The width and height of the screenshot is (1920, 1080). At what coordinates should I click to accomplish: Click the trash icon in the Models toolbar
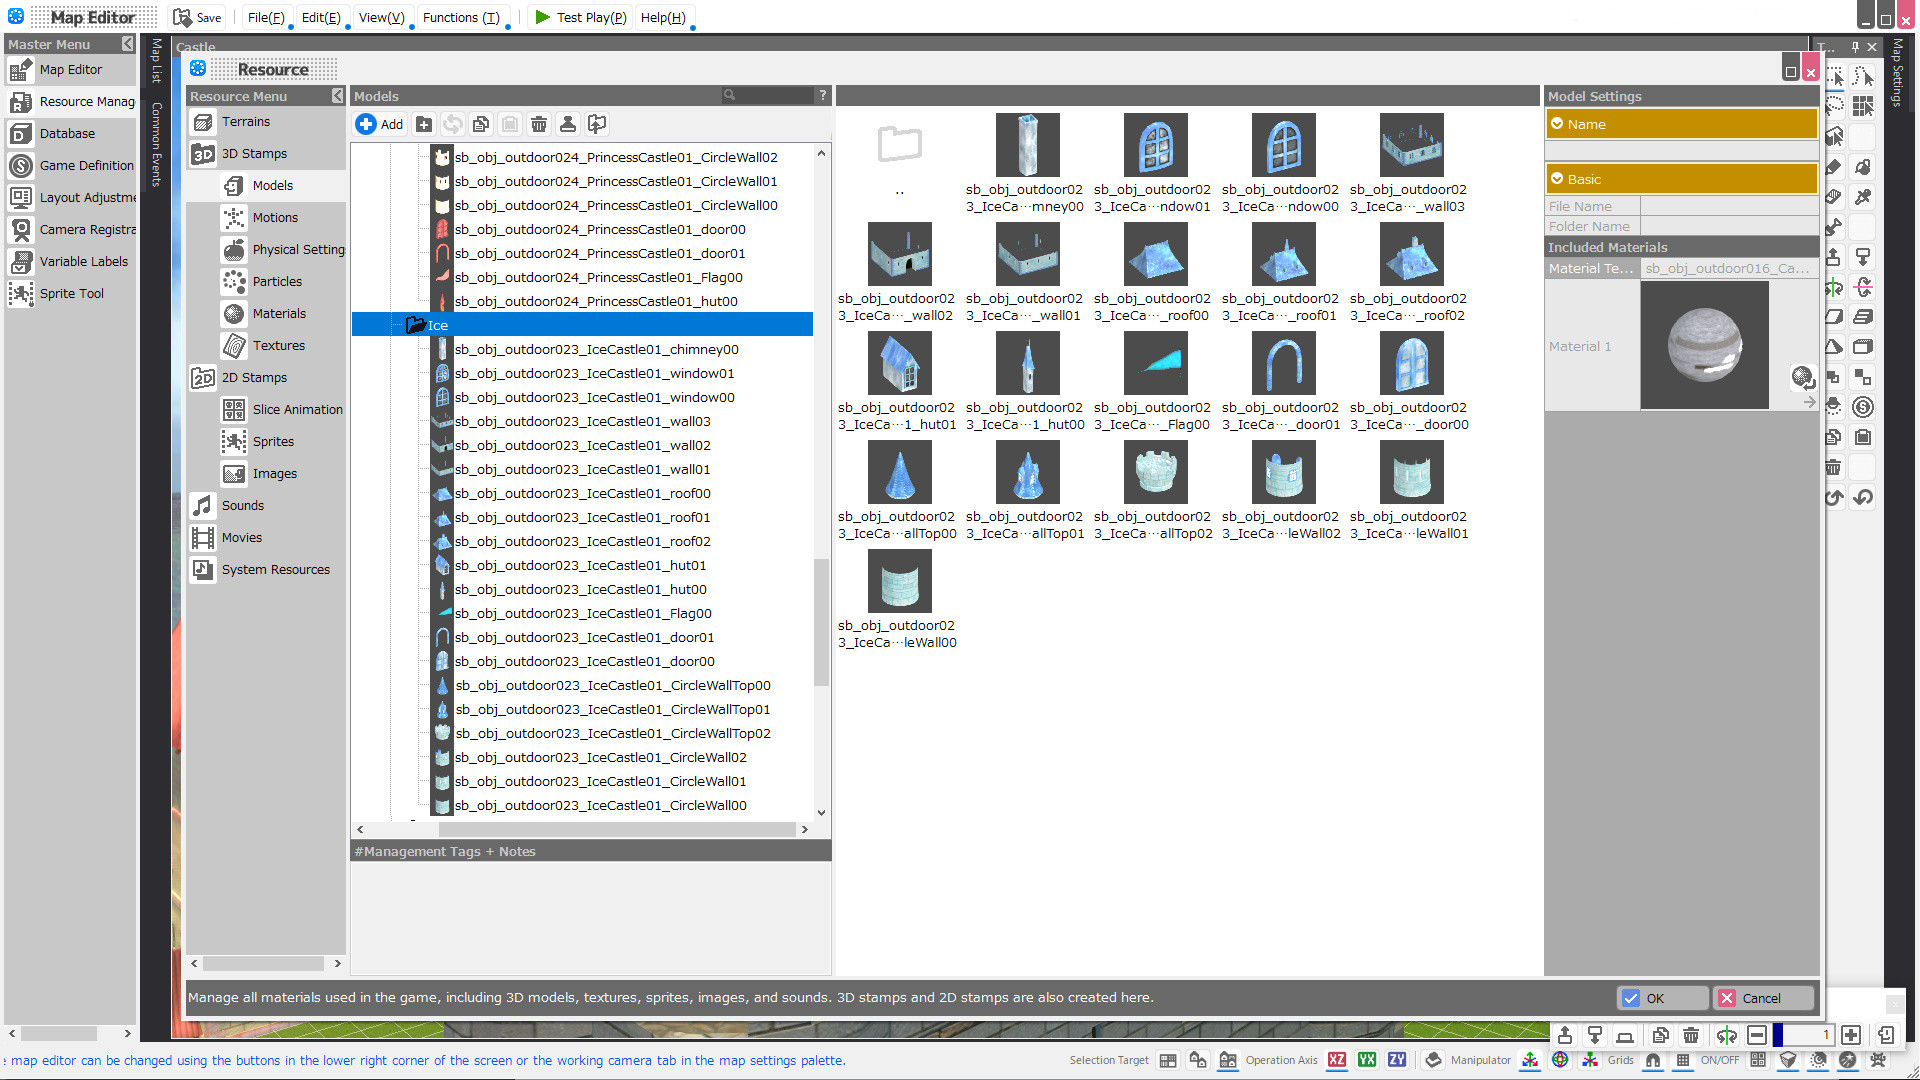(539, 123)
